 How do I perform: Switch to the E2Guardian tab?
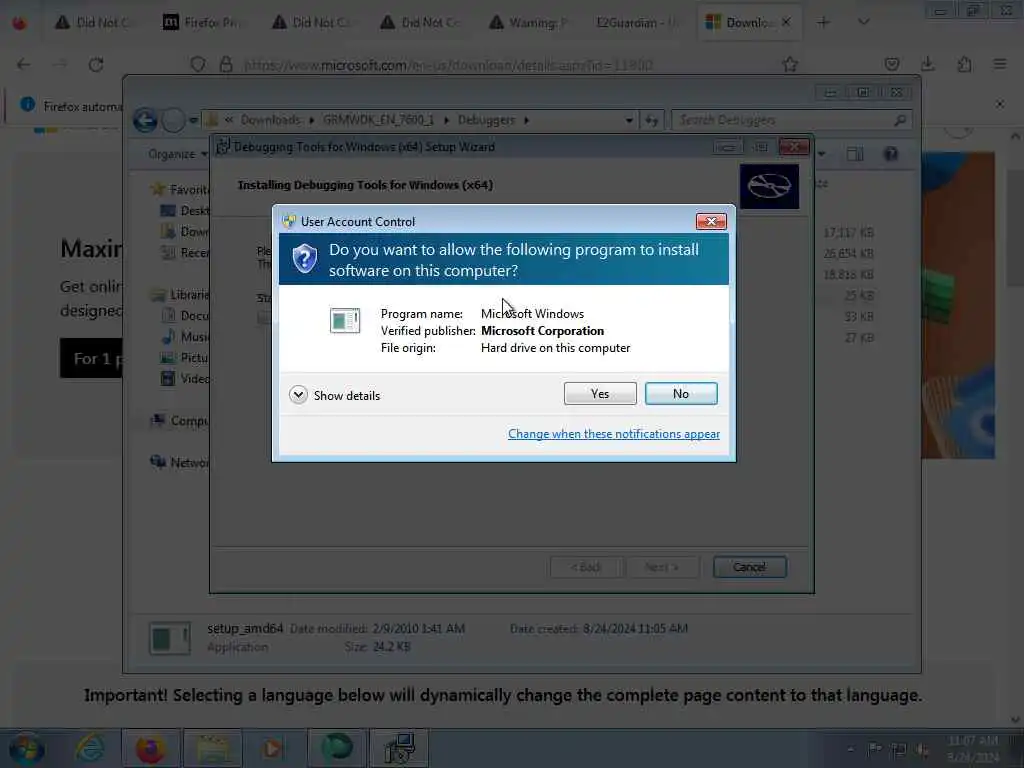[638, 23]
